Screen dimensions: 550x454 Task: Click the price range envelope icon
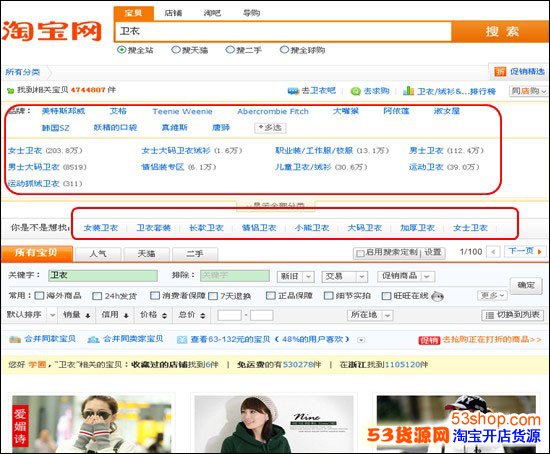(x=182, y=340)
